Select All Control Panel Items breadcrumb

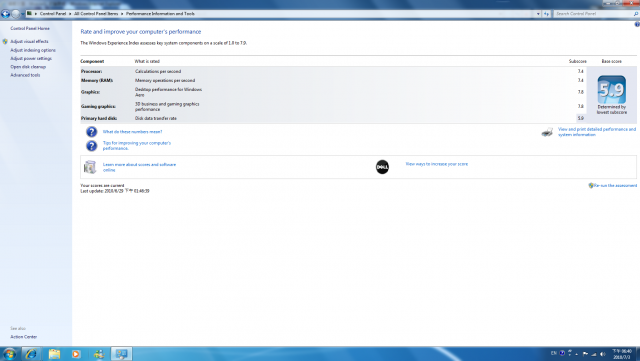(96, 13)
